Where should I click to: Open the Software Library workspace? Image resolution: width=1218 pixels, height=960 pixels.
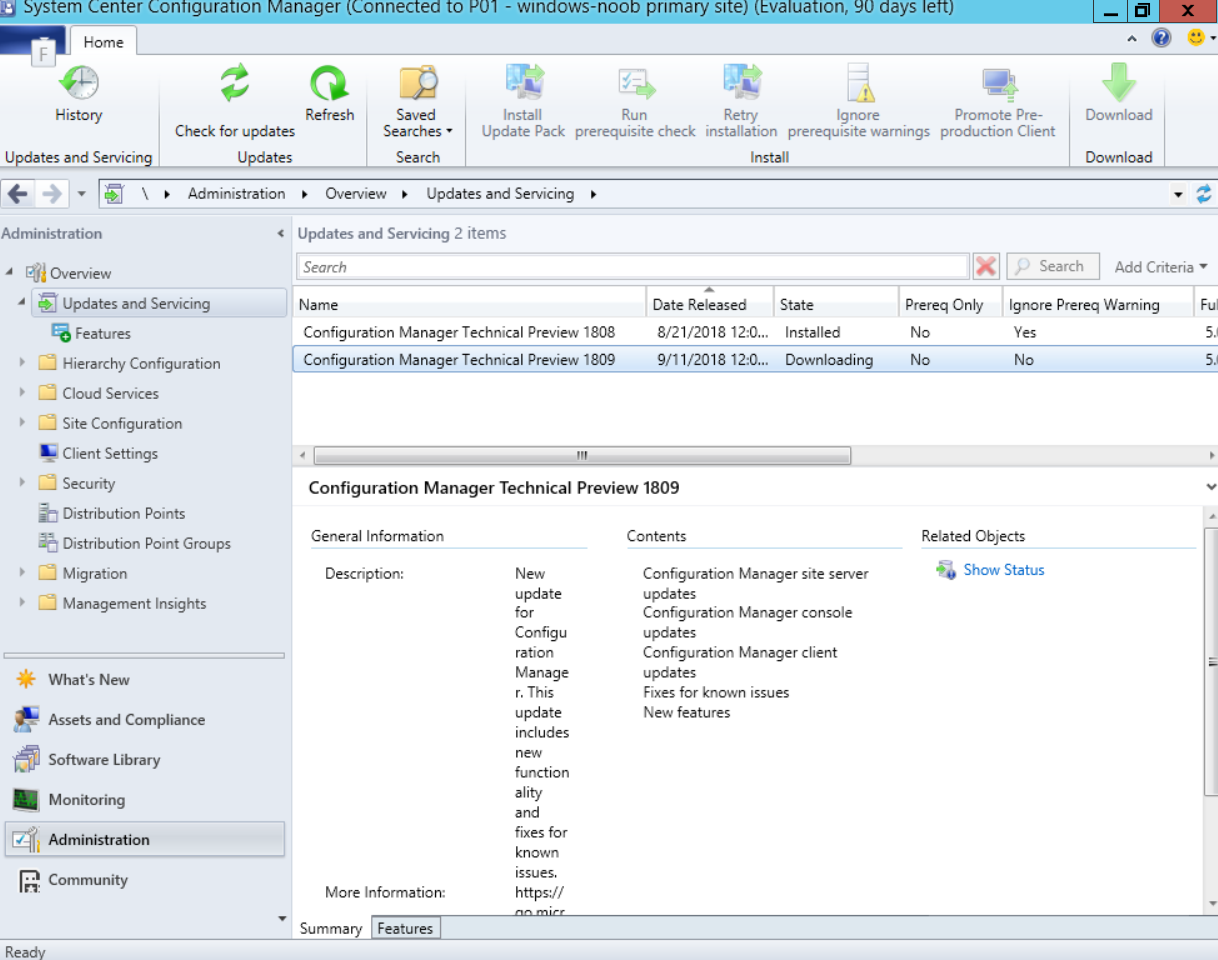click(145, 760)
